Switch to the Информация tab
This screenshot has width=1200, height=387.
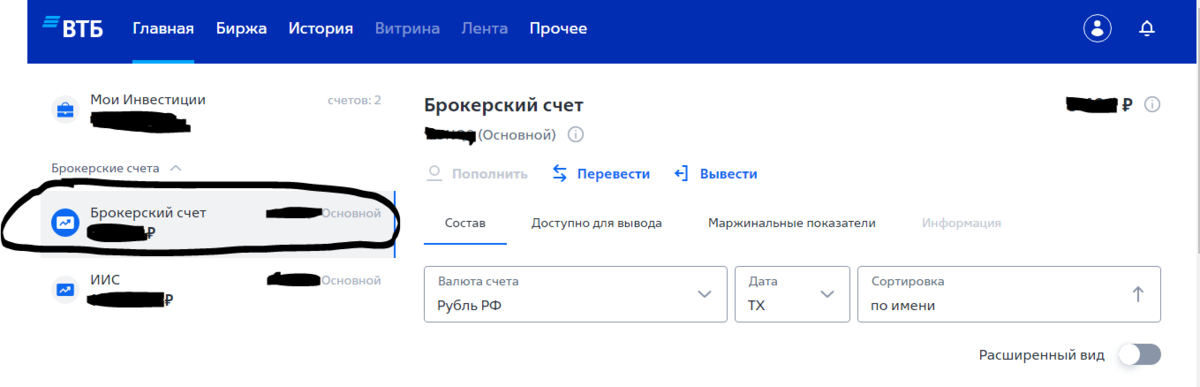tap(961, 223)
